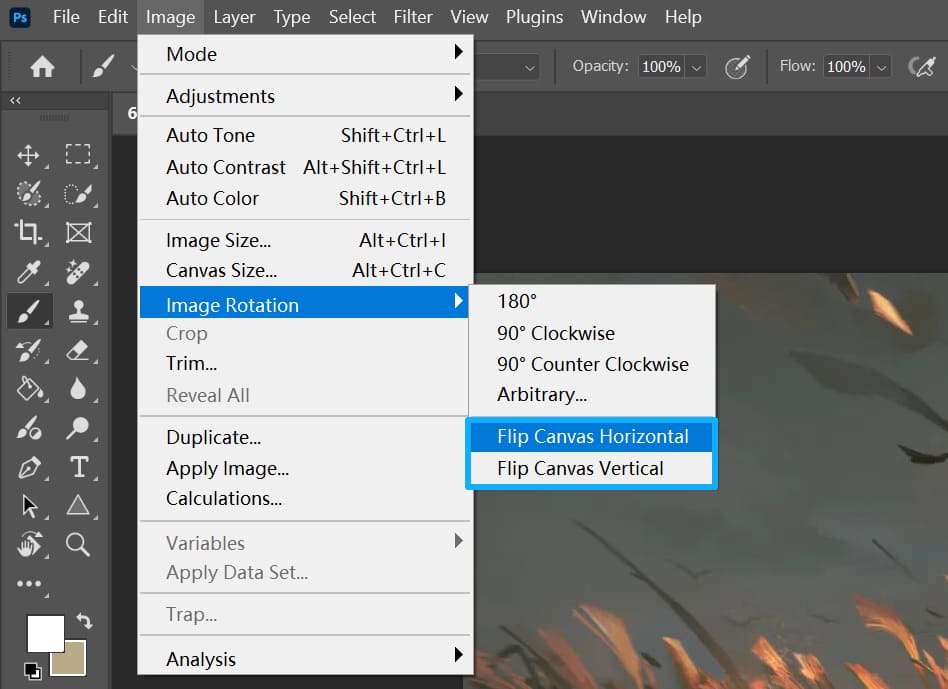Screen dimensions: 948x689
Task: Expand the Adjustments submenu
Action: click(x=304, y=96)
